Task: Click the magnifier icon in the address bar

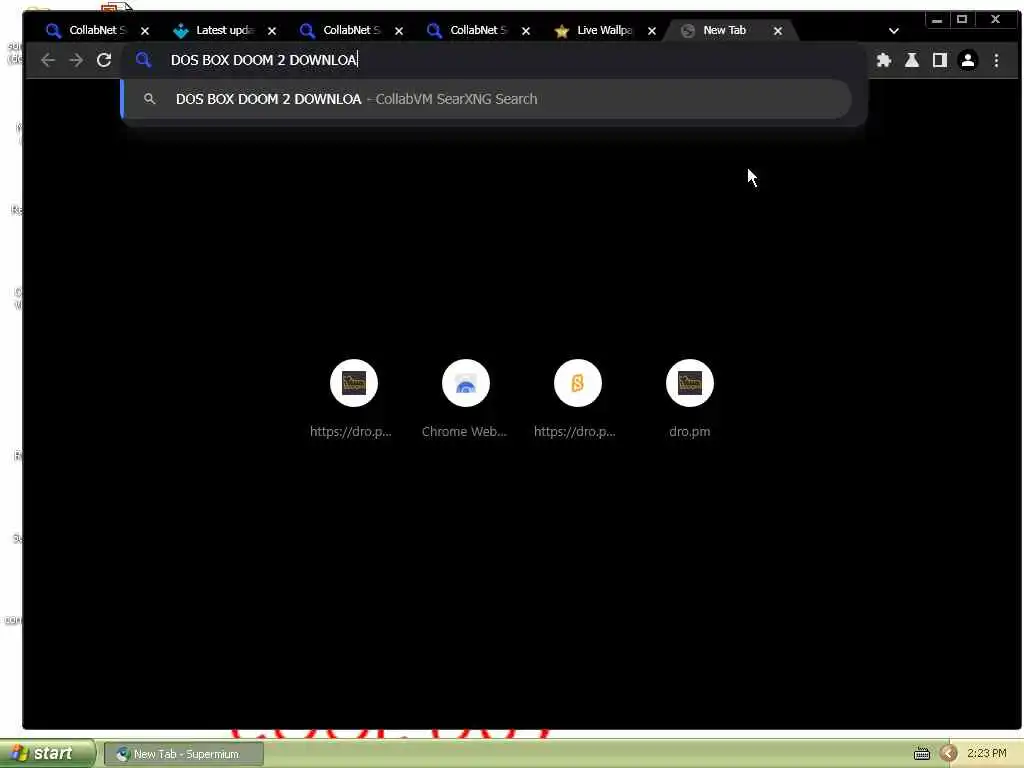Action: [143, 60]
